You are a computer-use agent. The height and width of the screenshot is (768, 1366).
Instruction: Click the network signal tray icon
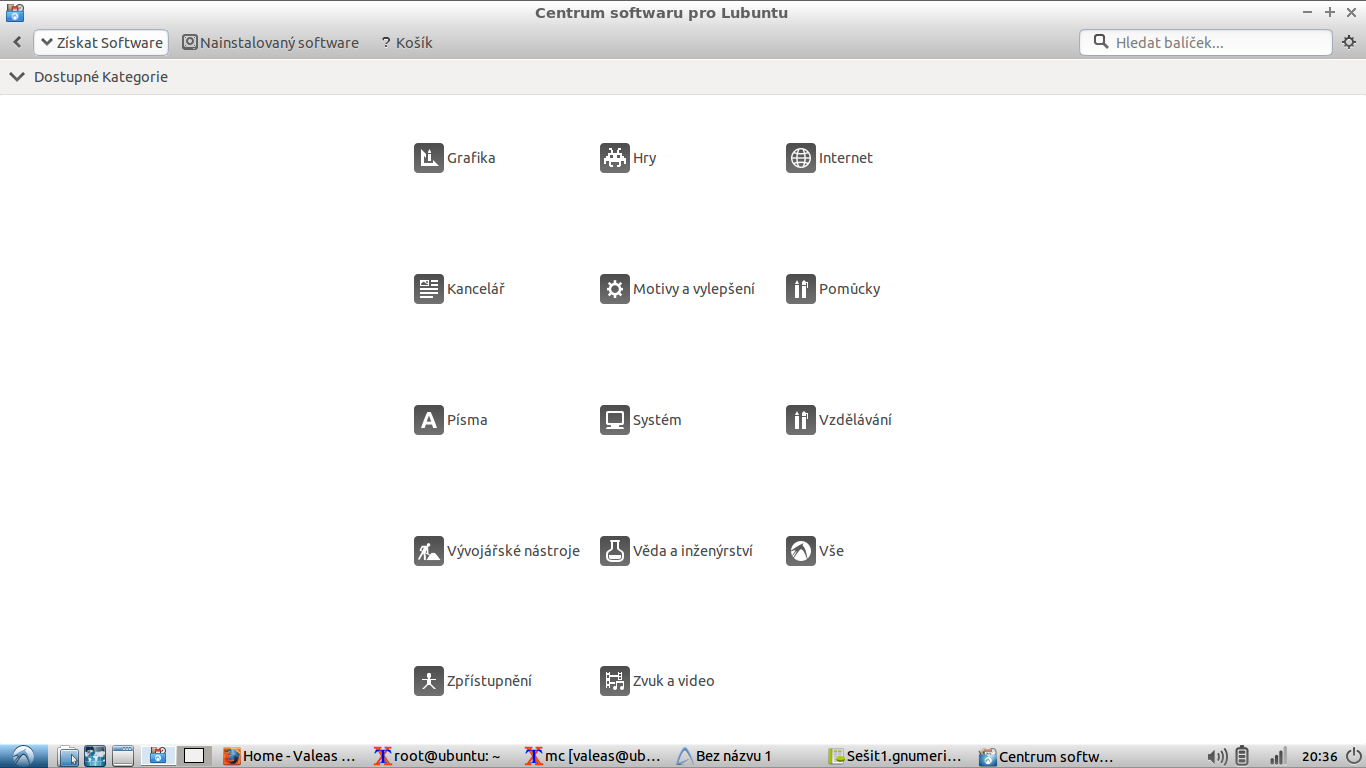click(x=1278, y=756)
